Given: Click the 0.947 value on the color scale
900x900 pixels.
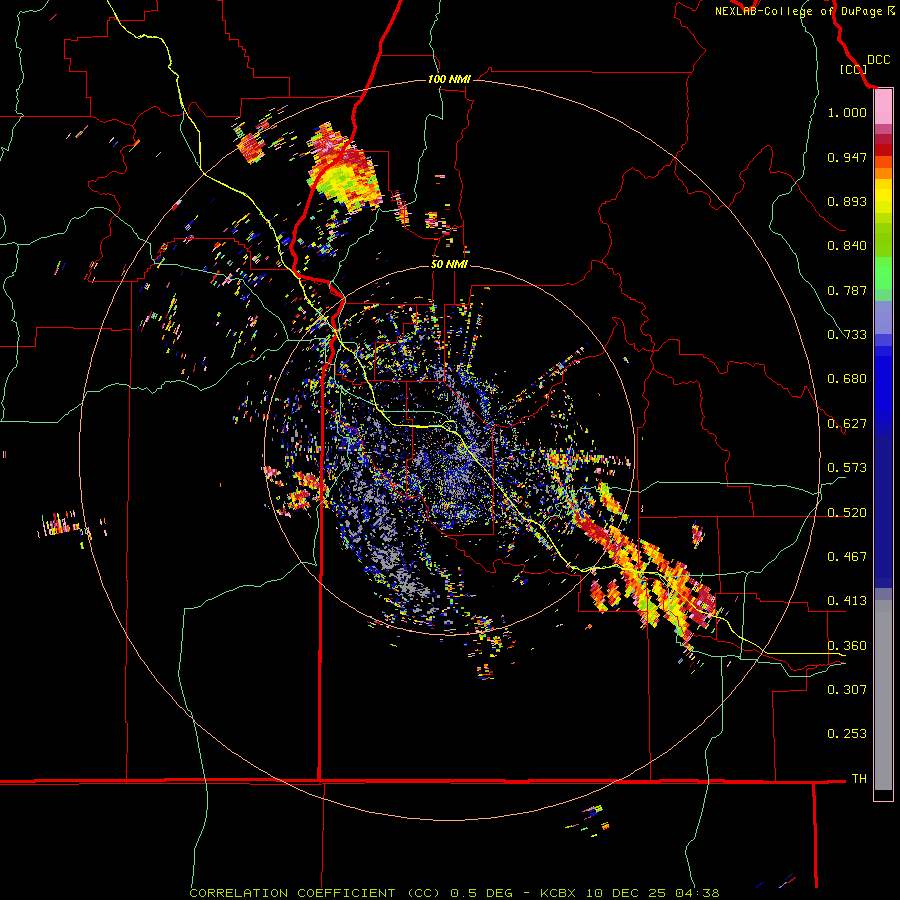Looking at the screenshot, I should (x=847, y=157).
